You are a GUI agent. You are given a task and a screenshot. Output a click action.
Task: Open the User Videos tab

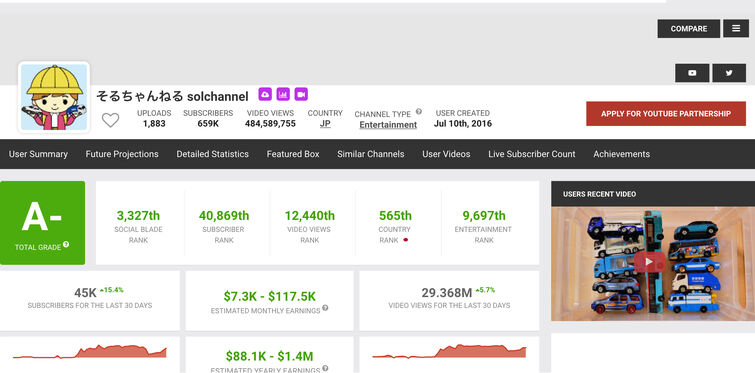(x=446, y=154)
